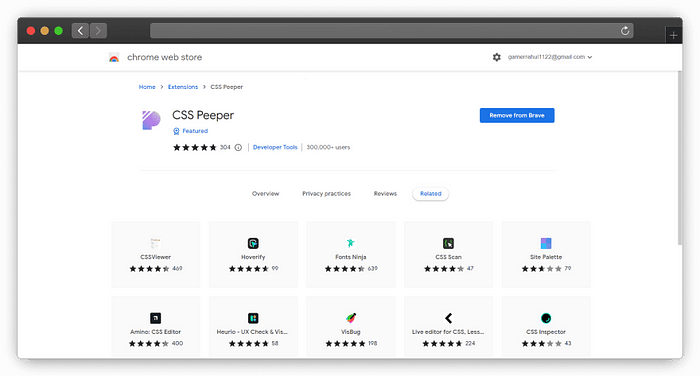Click the CSS Peeper purple logo icon
Screen dimensions: 700x376
[151, 120]
